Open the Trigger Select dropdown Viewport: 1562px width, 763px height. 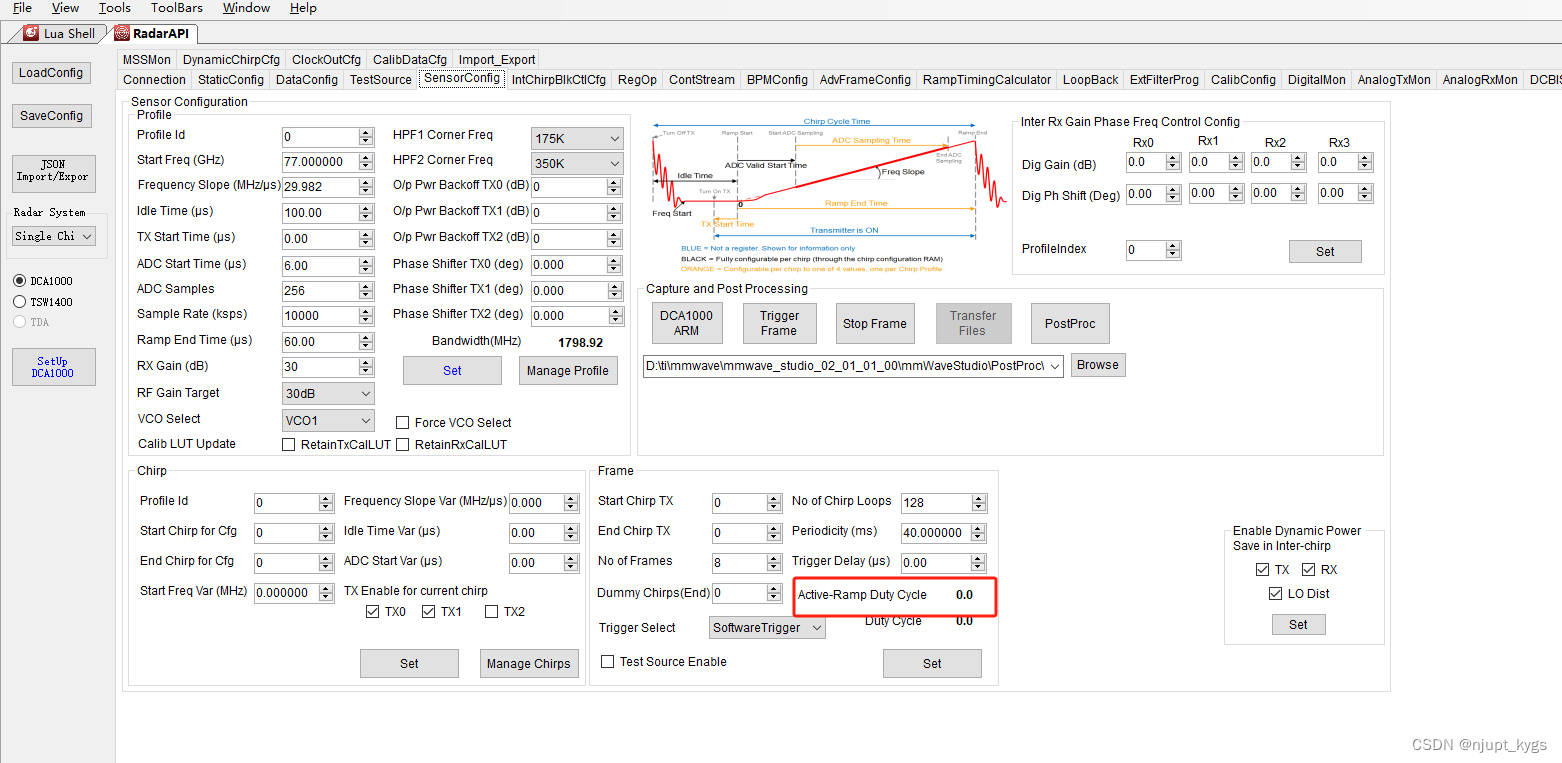point(767,628)
